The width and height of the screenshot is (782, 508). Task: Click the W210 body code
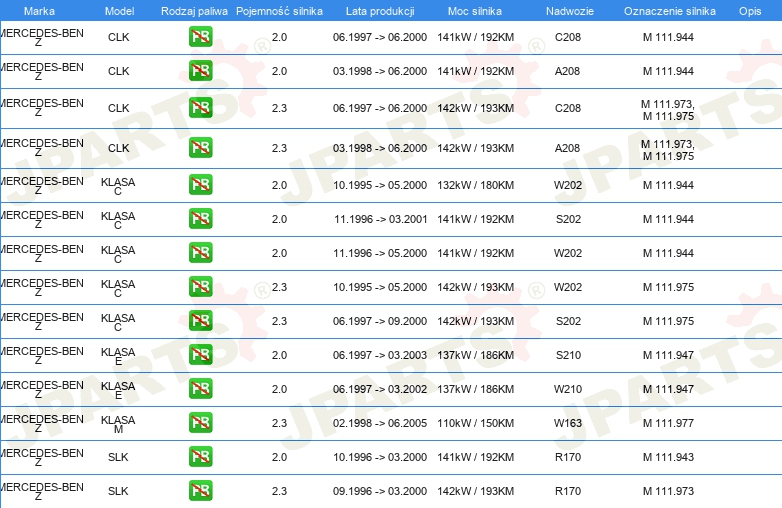coord(568,389)
